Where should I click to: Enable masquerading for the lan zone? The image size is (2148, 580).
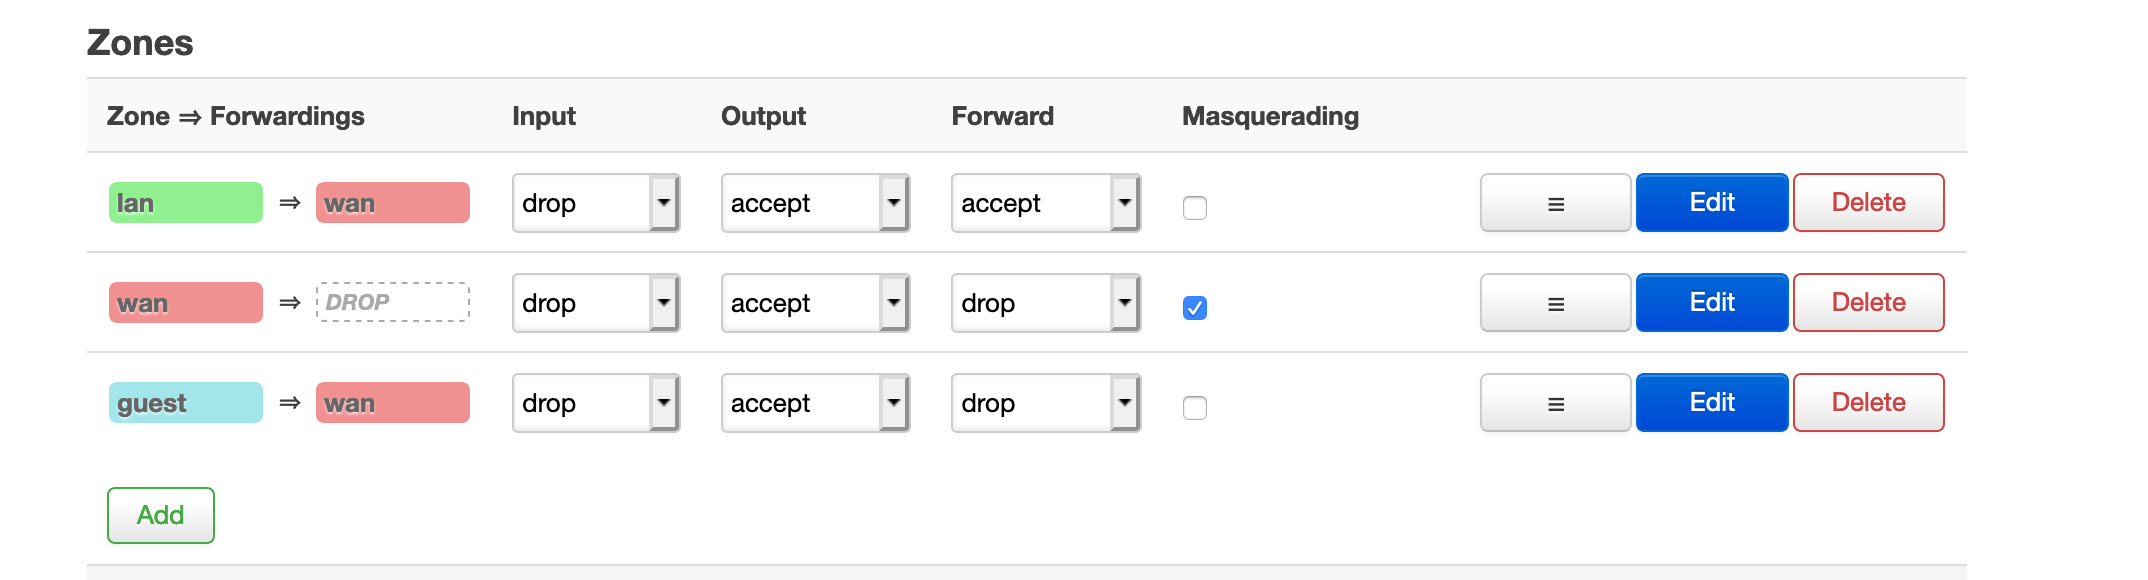click(1194, 208)
